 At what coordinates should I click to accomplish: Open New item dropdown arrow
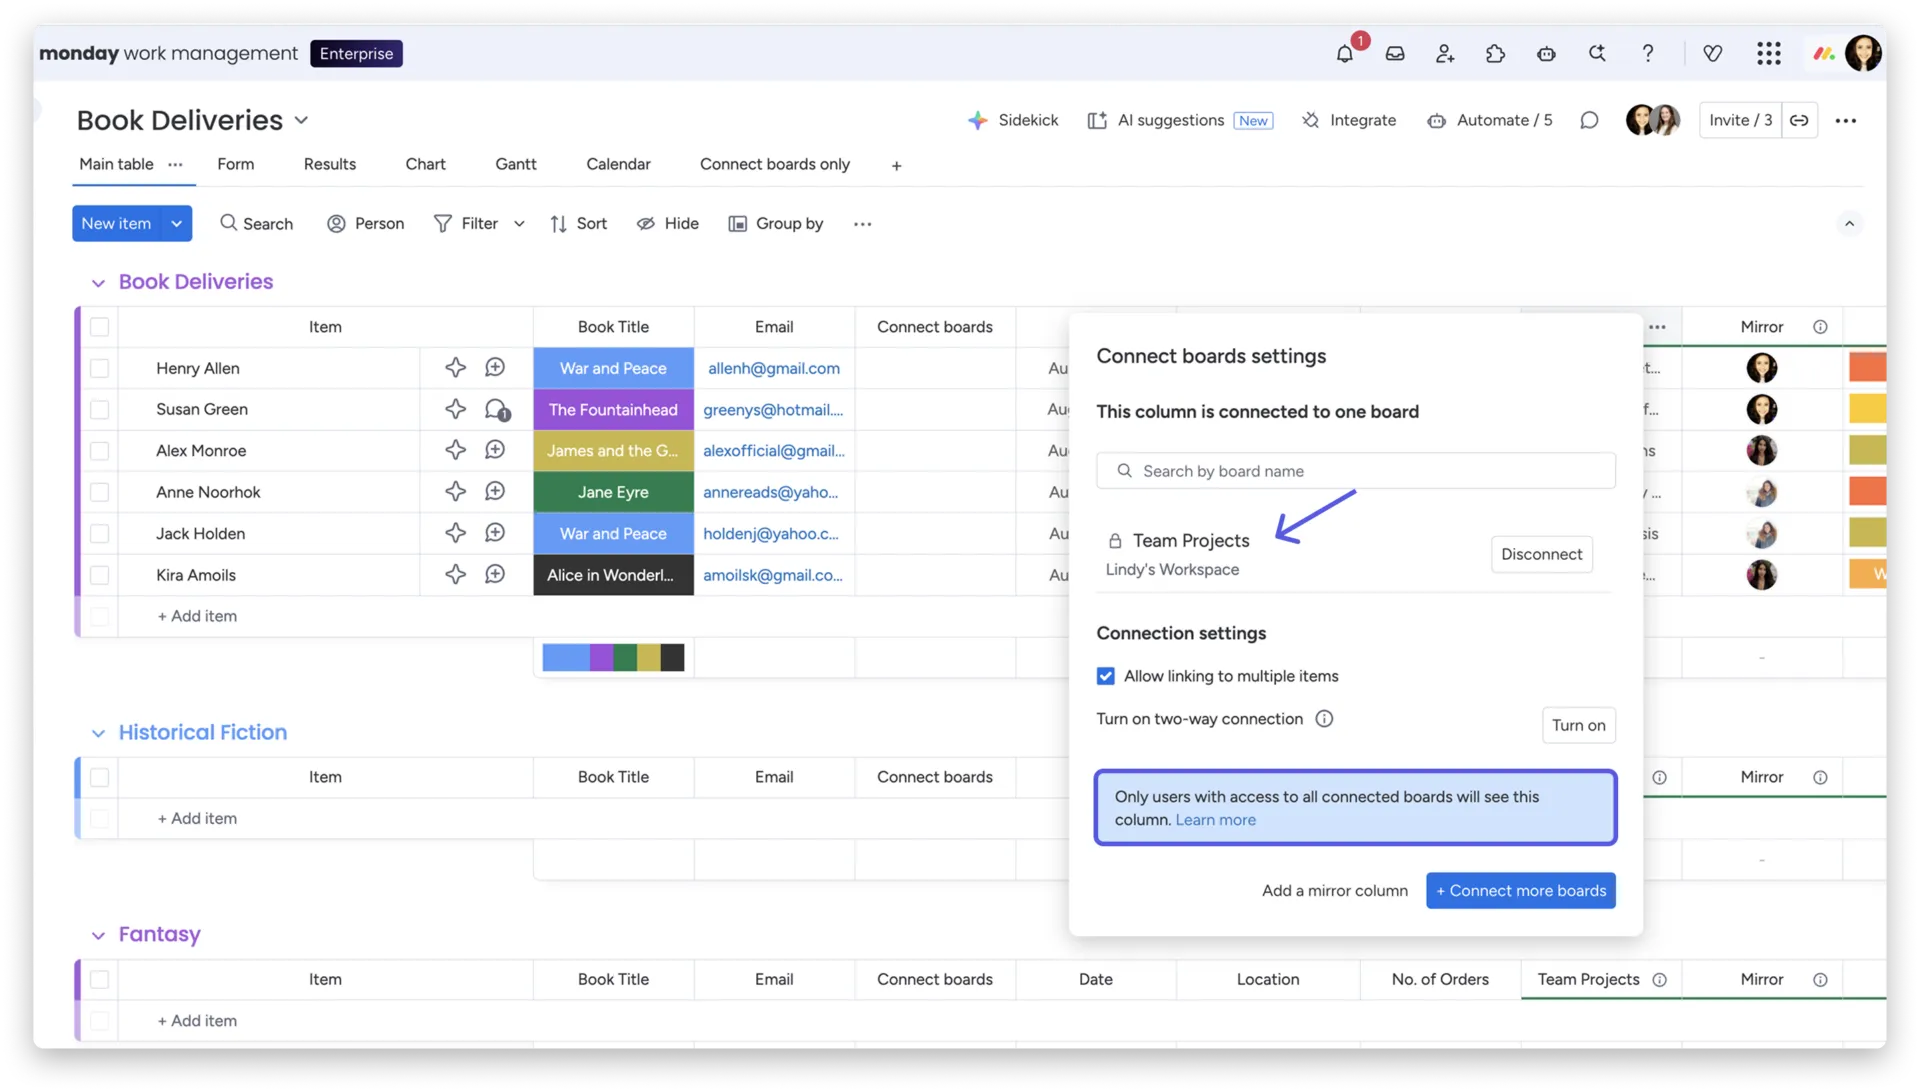coord(177,224)
